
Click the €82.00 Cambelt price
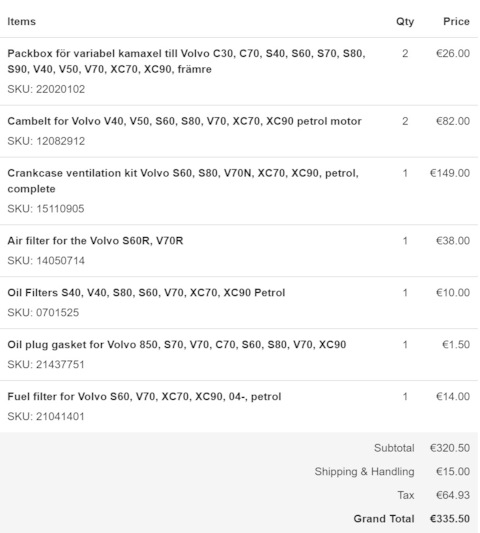(453, 121)
